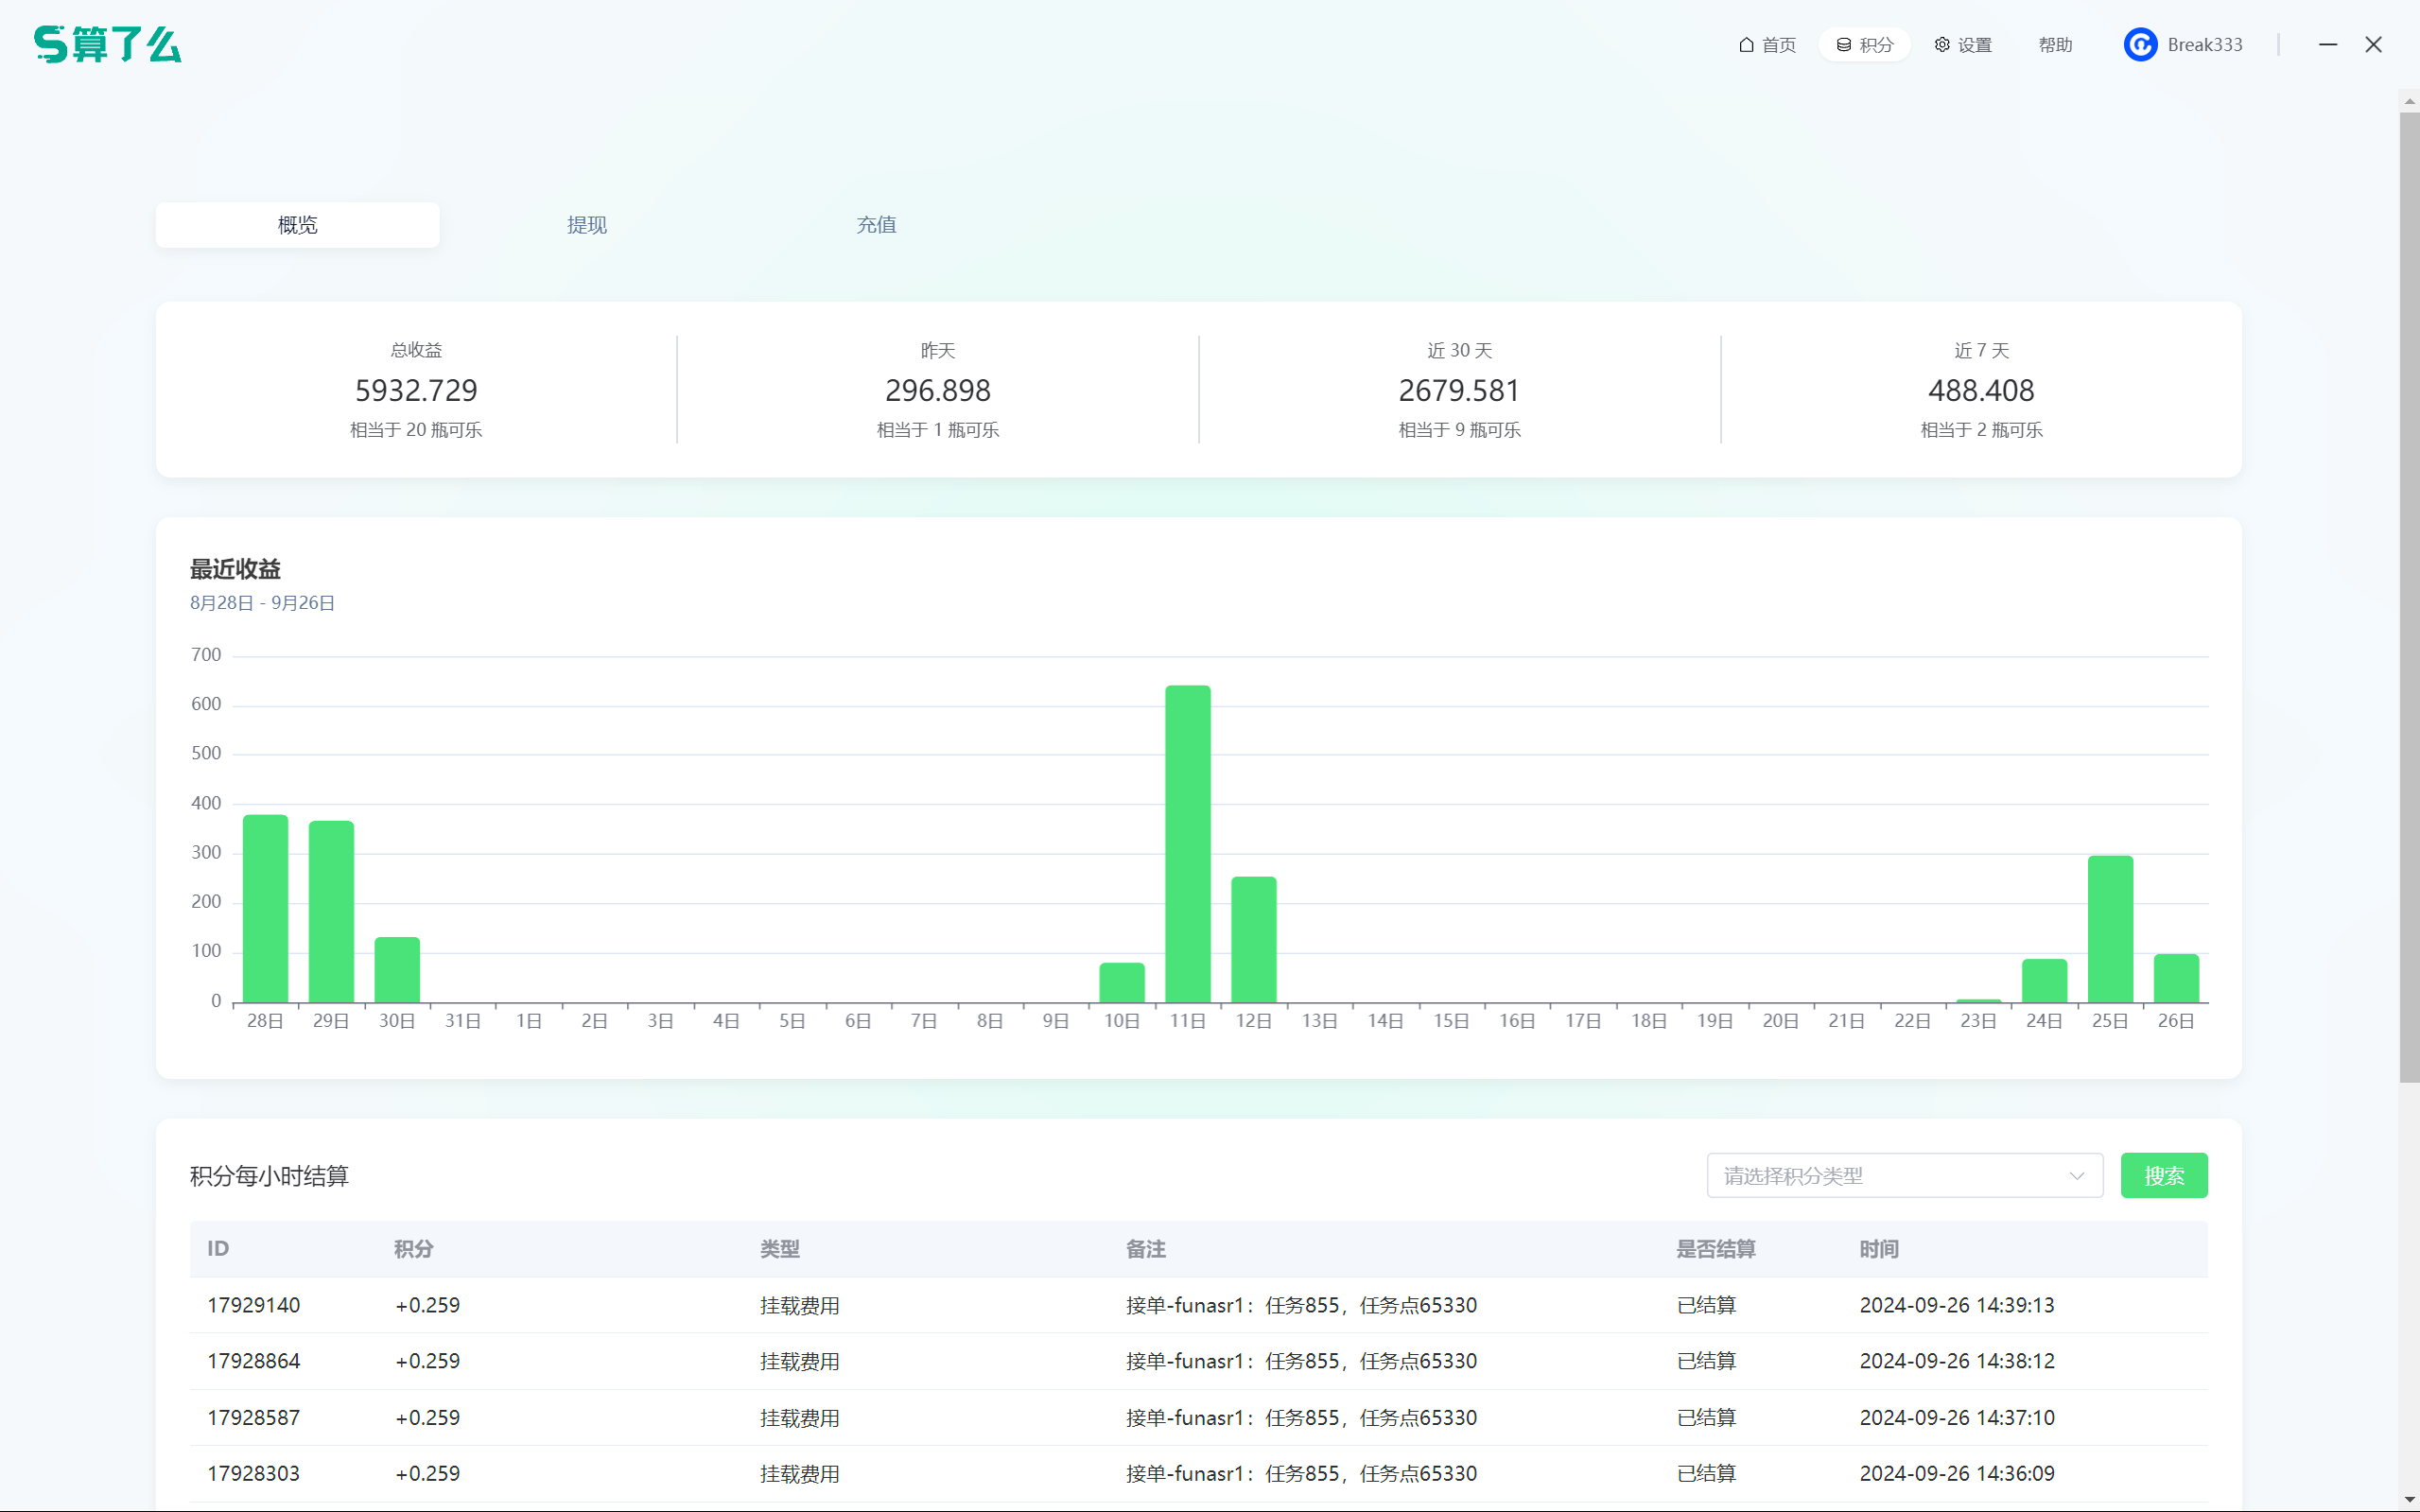Click the Break333 user avatar
This screenshot has height=1512, width=2420.
point(2140,45)
